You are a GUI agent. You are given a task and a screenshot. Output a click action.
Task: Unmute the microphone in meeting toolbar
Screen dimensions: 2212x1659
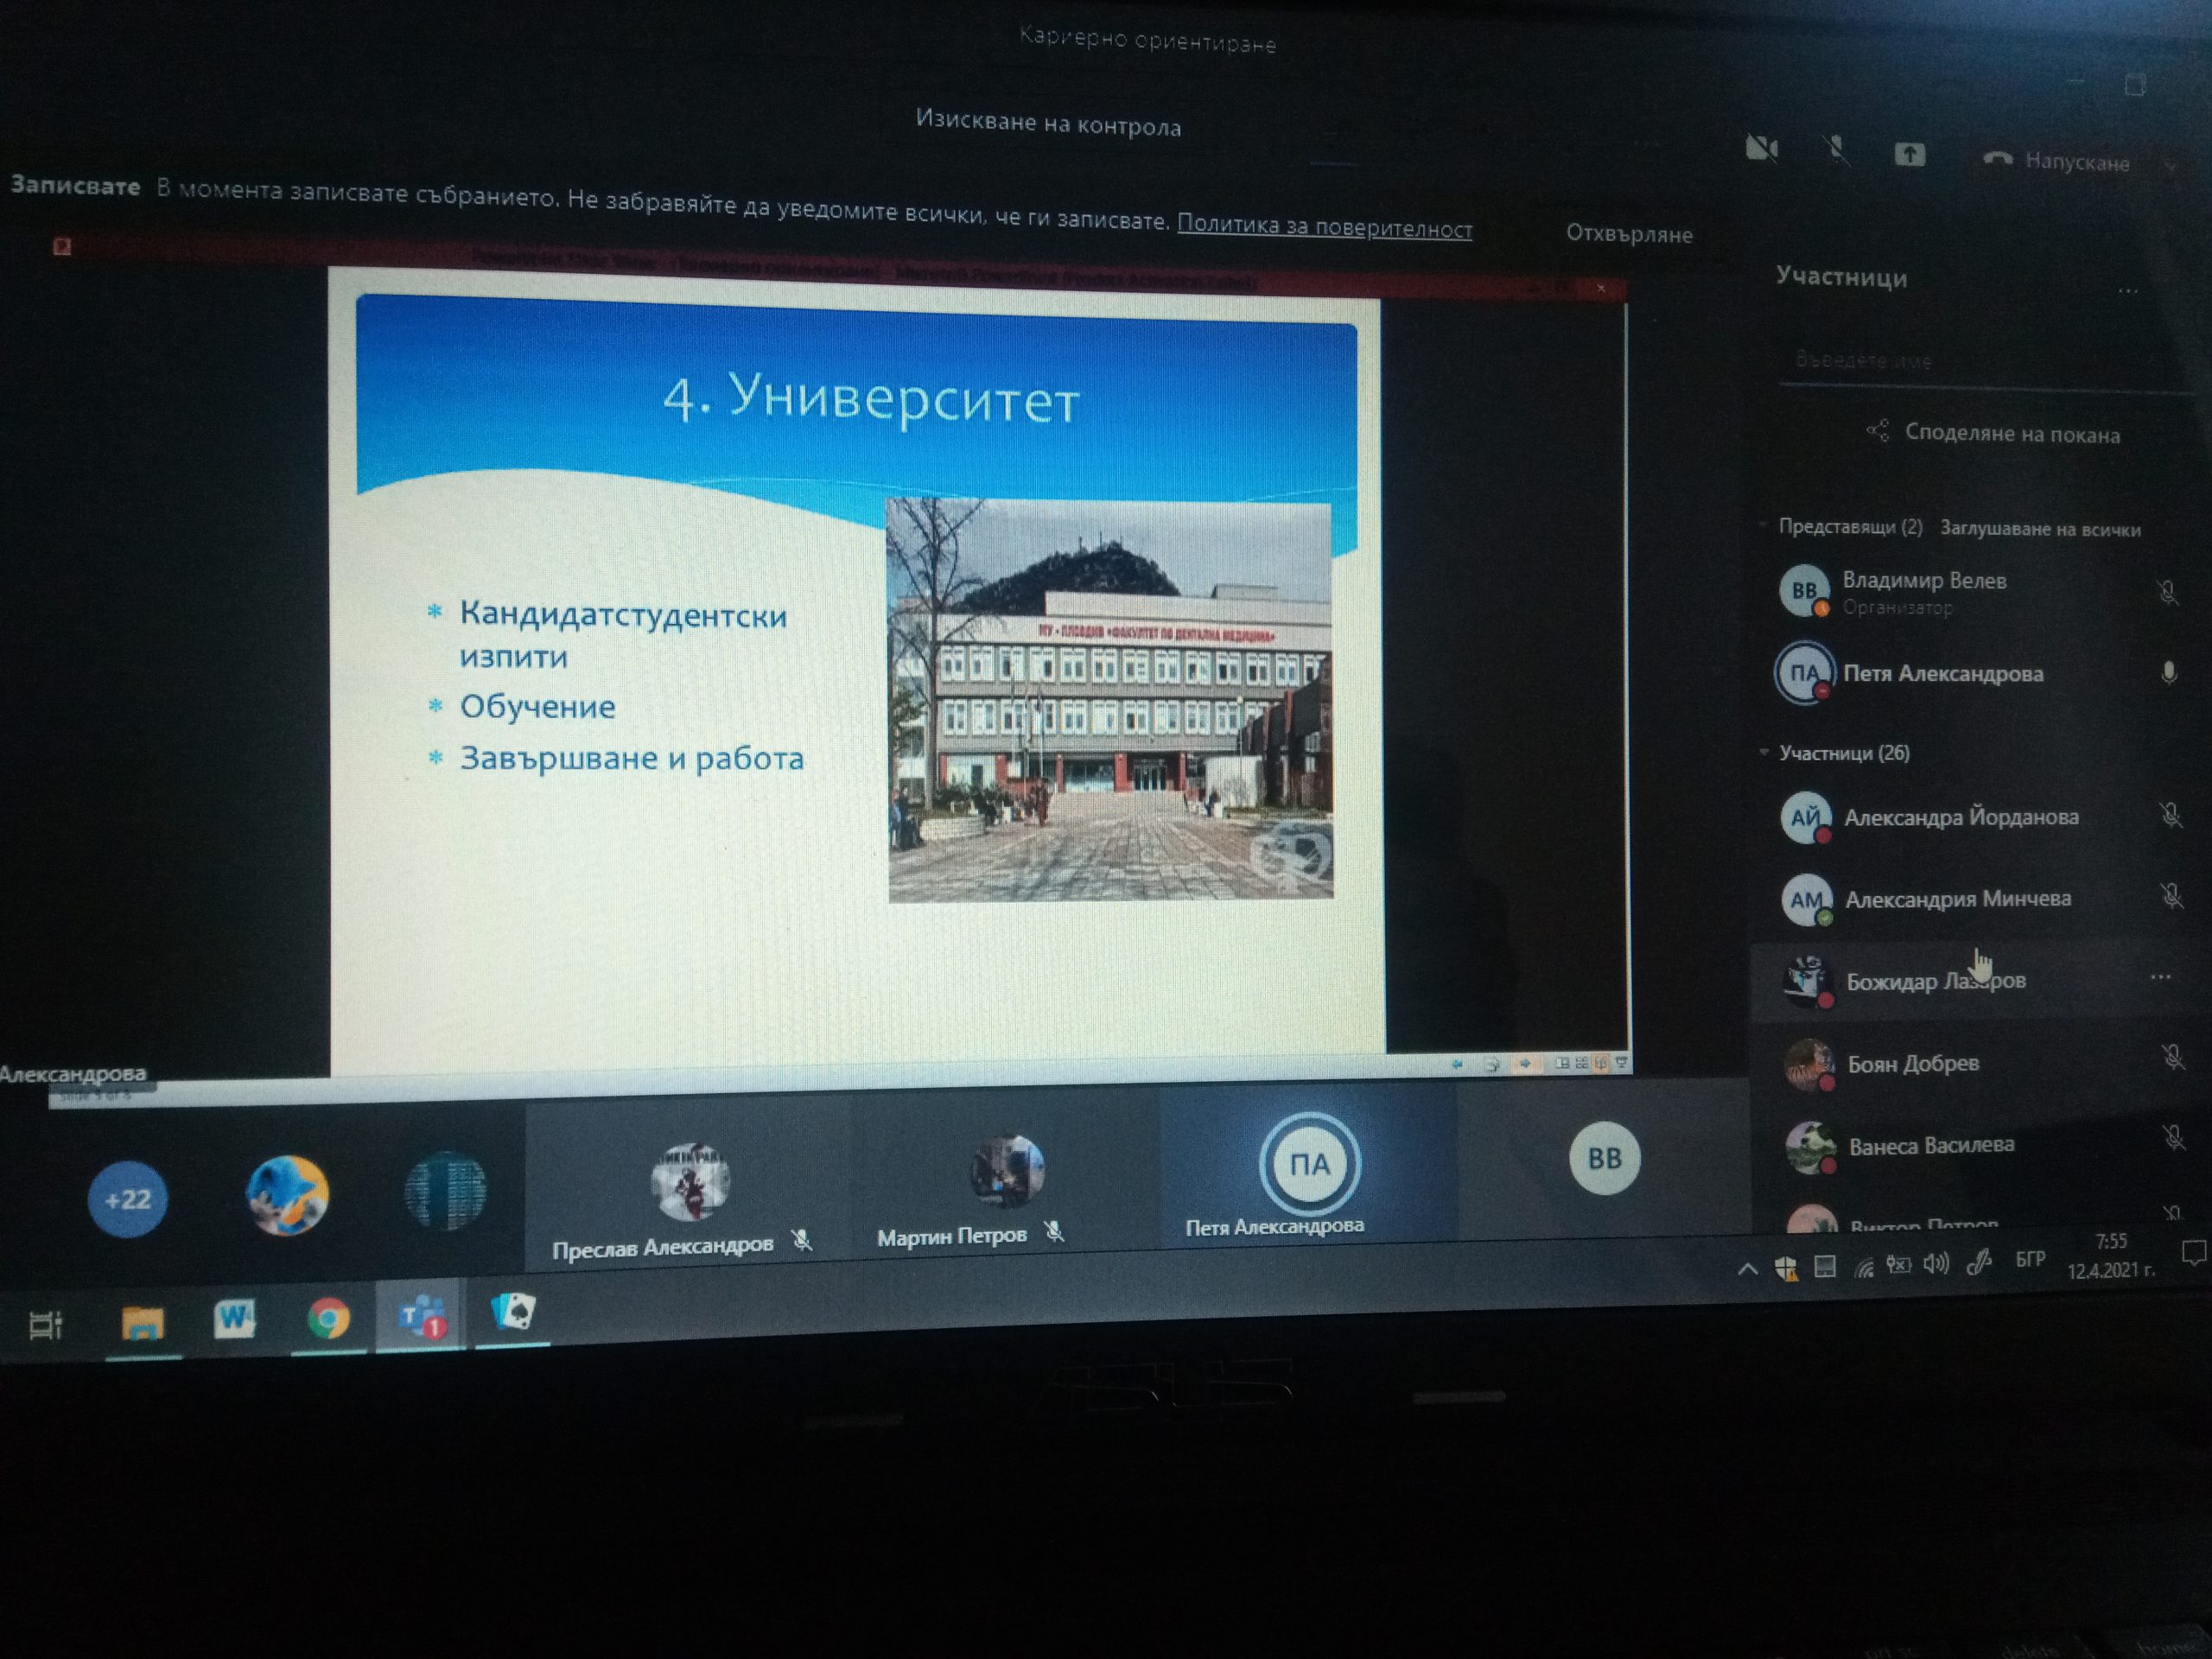pos(1835,151)
